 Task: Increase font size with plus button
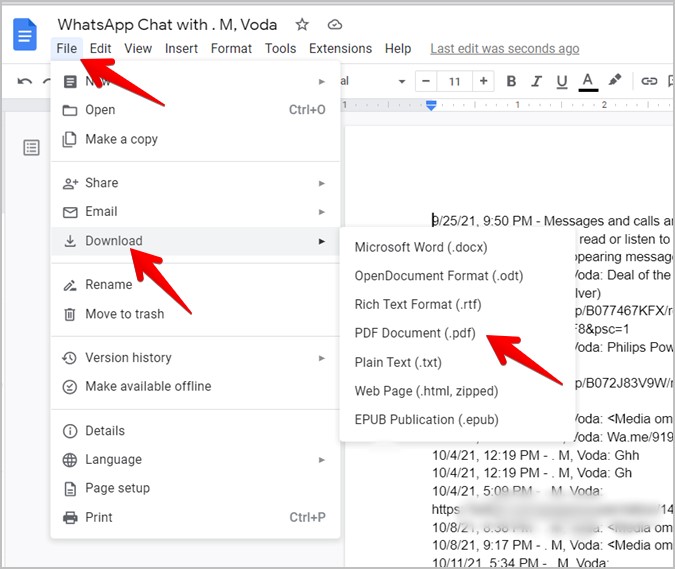pos(484,81)
